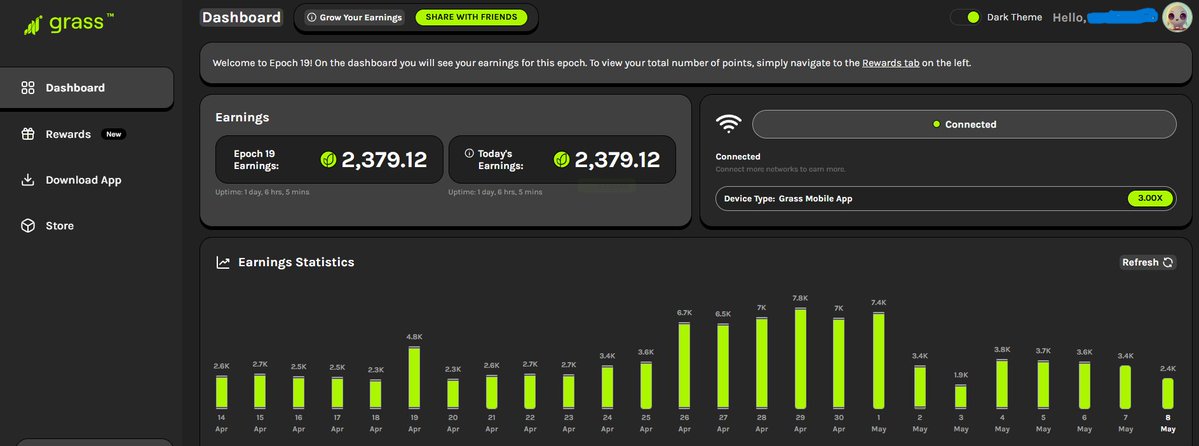Select the 21 Apr bar showing 2.6K
The image size is (1199, 446).
click(x=492, y=392)
